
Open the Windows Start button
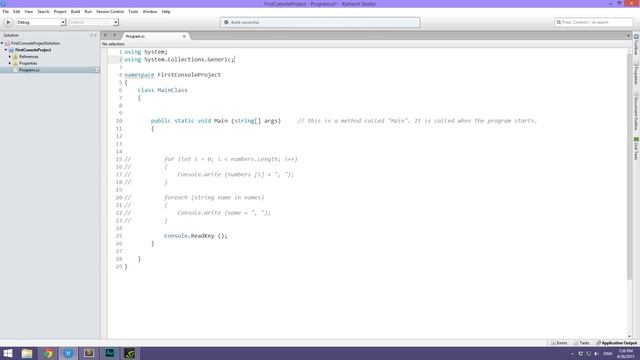click(8, 353)
